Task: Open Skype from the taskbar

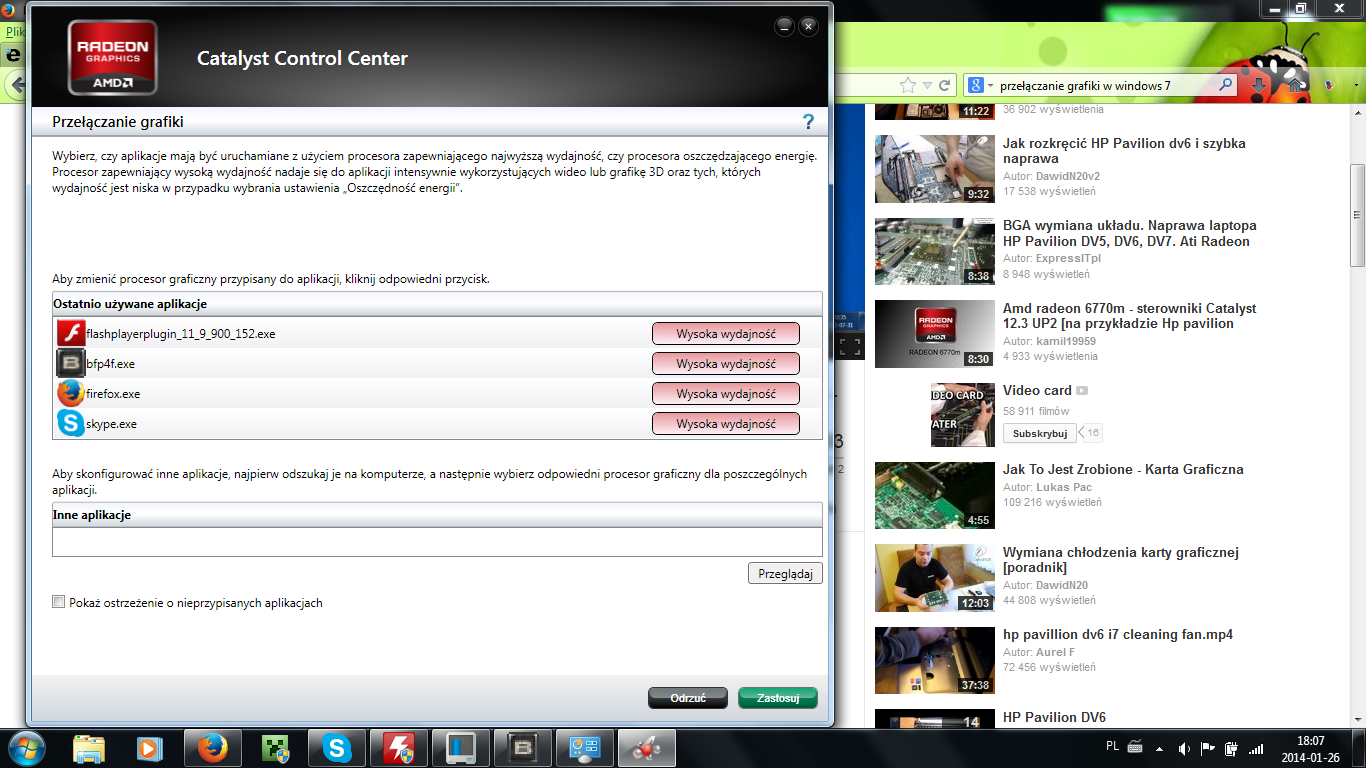Action: (336, 748)
